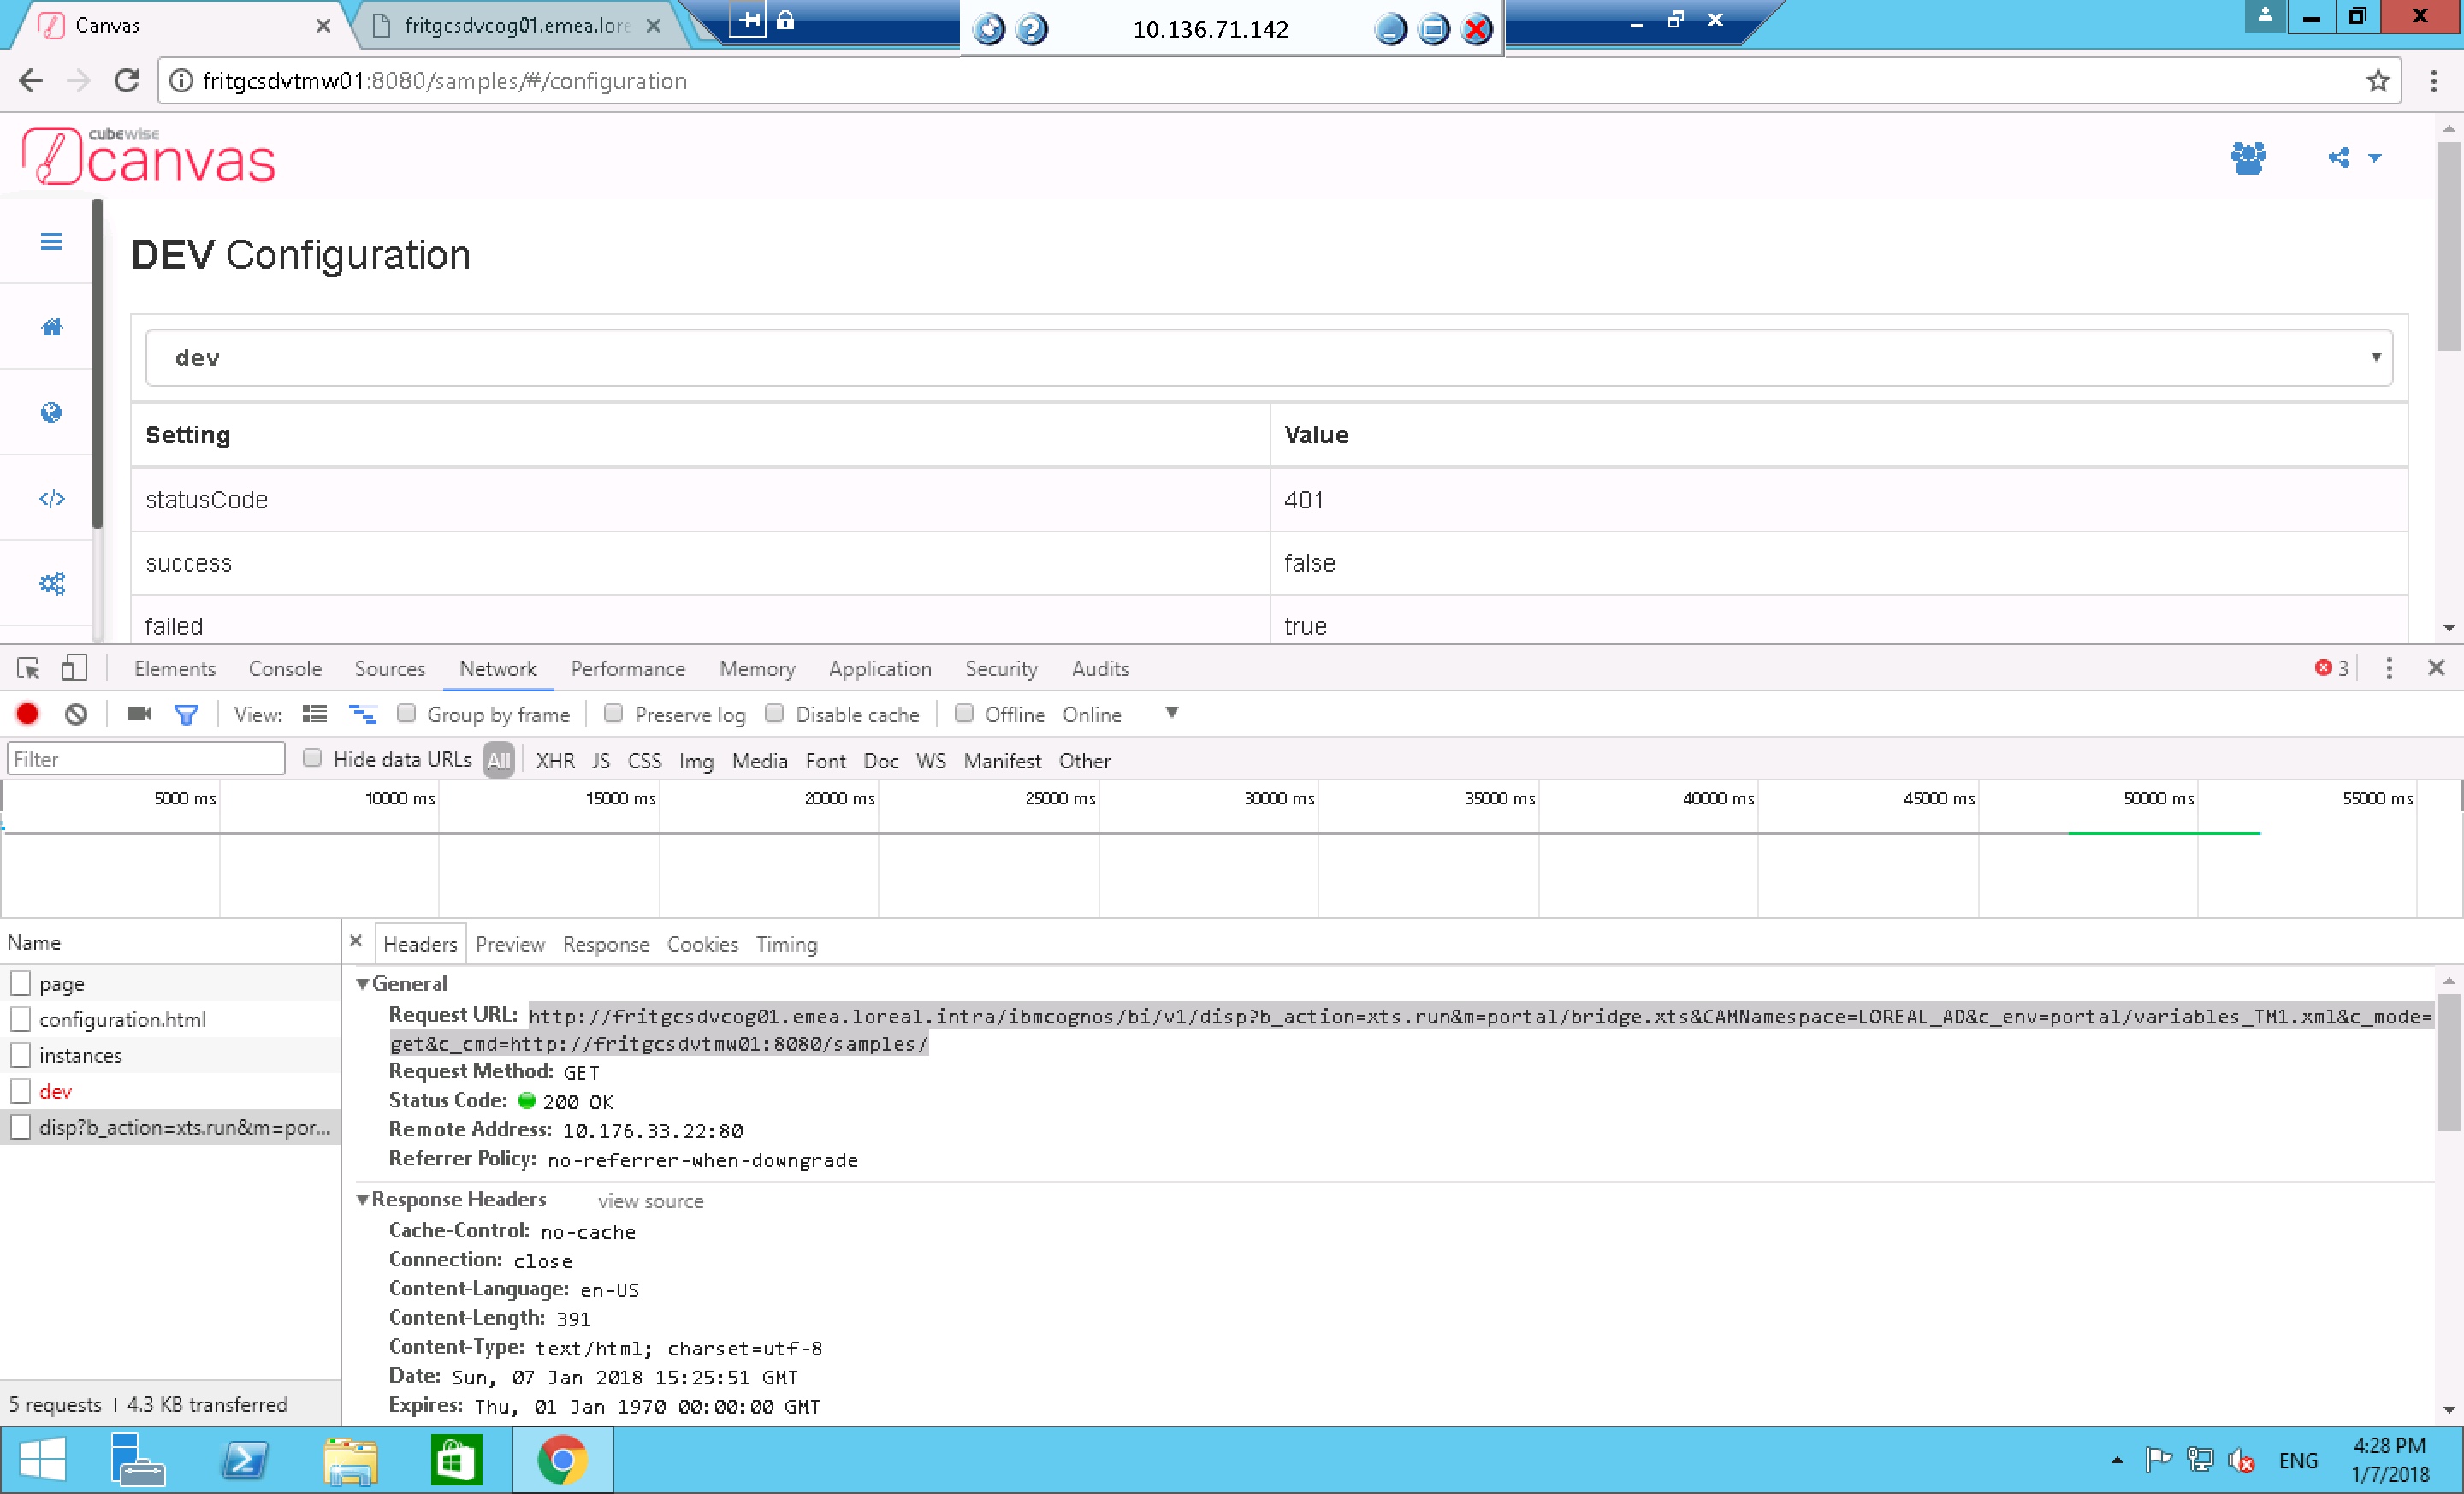Tick the Offline checkbox
Screen dimensions: 2464x1494
tap(964, 713)
